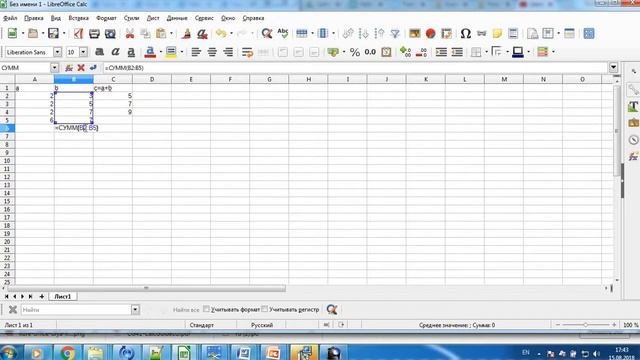Cancel formula entry with red X
The width and height of the screenshot is (640, 360).
click(x=81, y=68)
